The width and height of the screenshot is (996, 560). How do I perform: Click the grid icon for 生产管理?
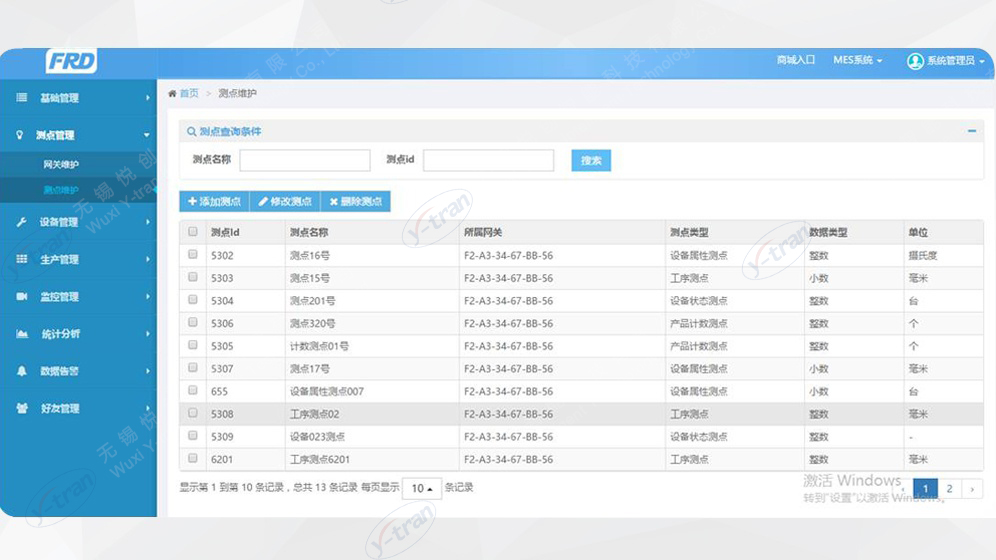(x=21, y=259)
